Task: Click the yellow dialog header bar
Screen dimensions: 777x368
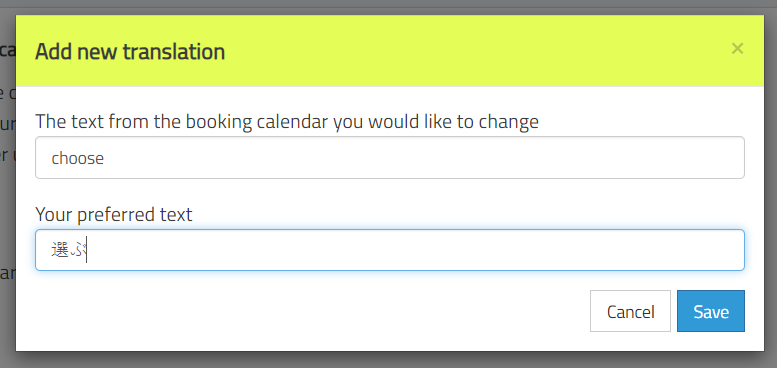Action: pos(389,51)
